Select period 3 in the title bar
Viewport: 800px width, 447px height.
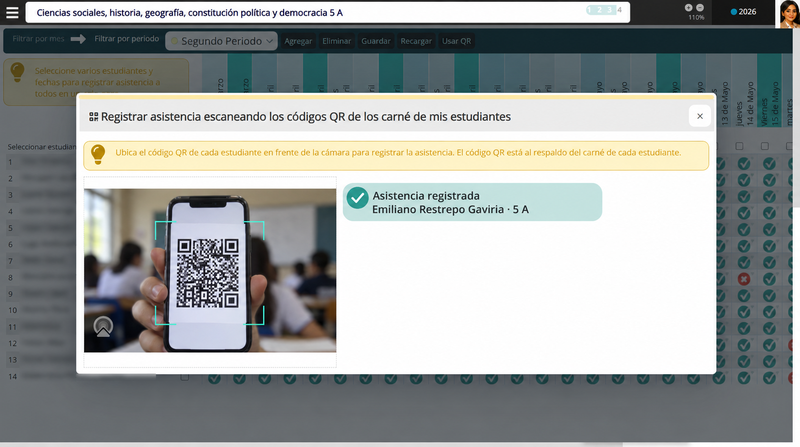[x=609, y=10]
